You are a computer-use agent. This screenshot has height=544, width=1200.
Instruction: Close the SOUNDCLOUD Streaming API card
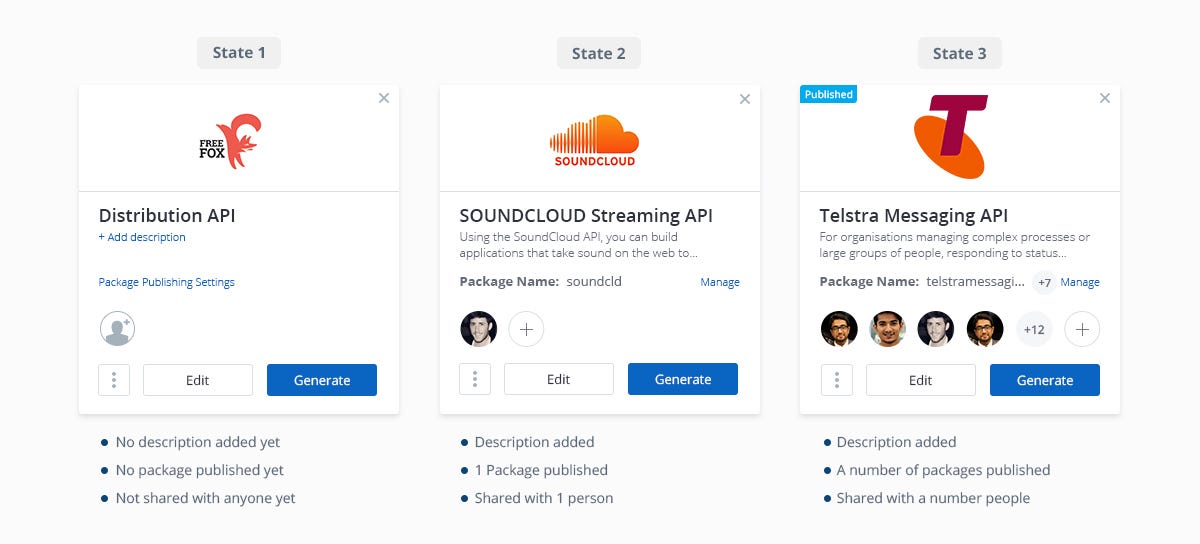(744, 99)
